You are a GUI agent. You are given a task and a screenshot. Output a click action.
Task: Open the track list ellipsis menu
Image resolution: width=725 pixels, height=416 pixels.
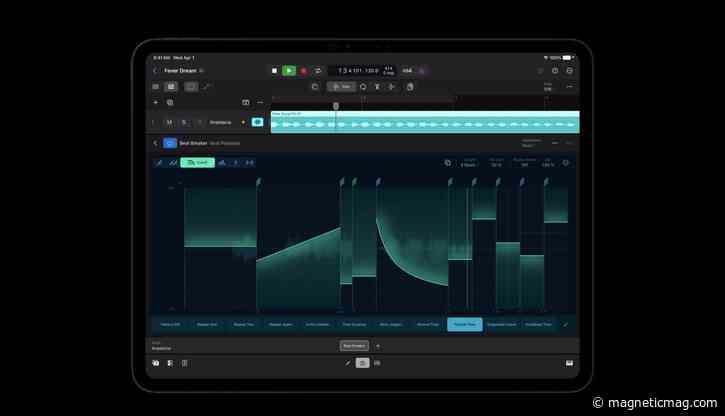(260, 102)
